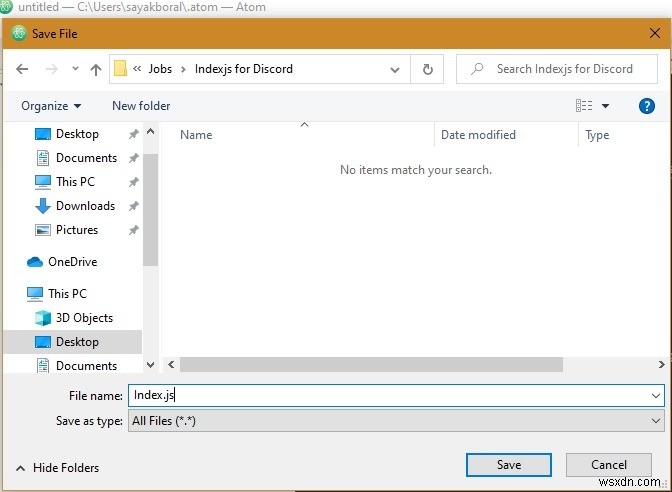Refresh the Indexjs for Discord folder
The height and width of the screenshot is (492, 672).
coord(427,69)
